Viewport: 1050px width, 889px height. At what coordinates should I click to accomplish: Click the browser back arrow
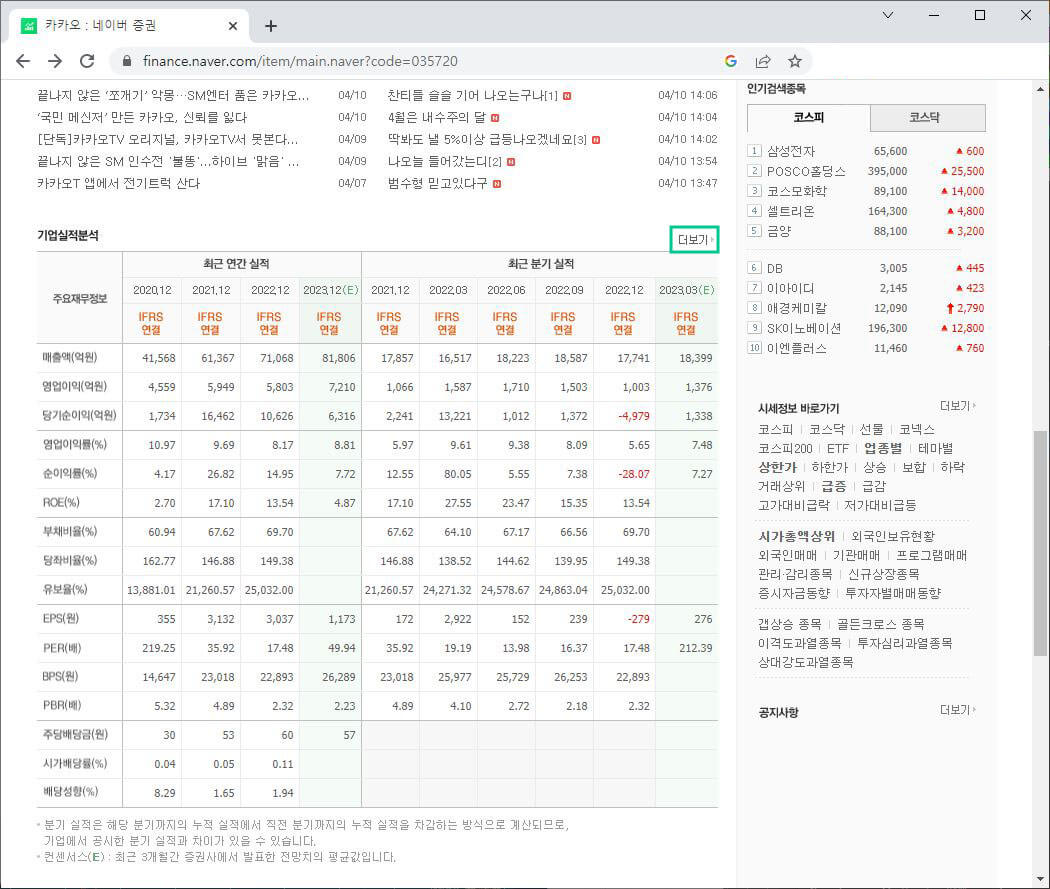pos(23,60)
